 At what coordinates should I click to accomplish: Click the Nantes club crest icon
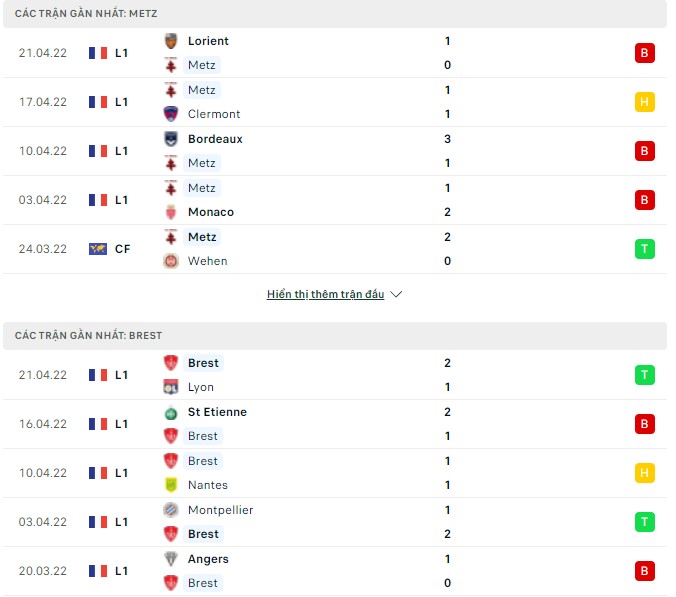coord(171,485)
